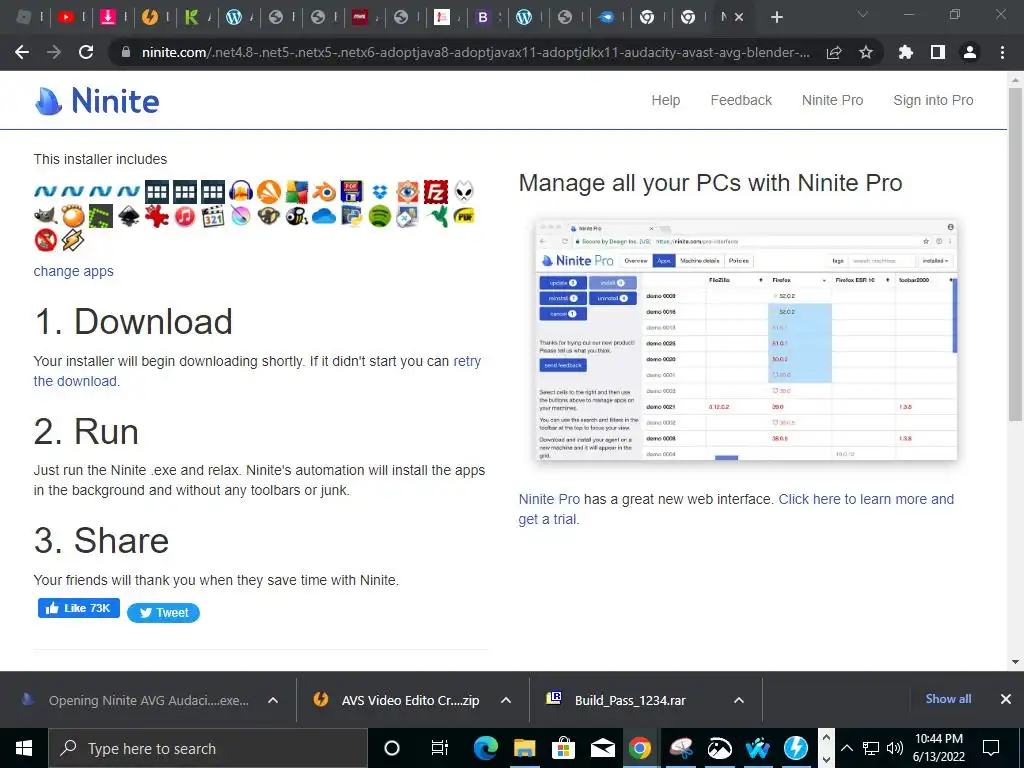
Task: Open the Help page link
Action: point(665,100)
